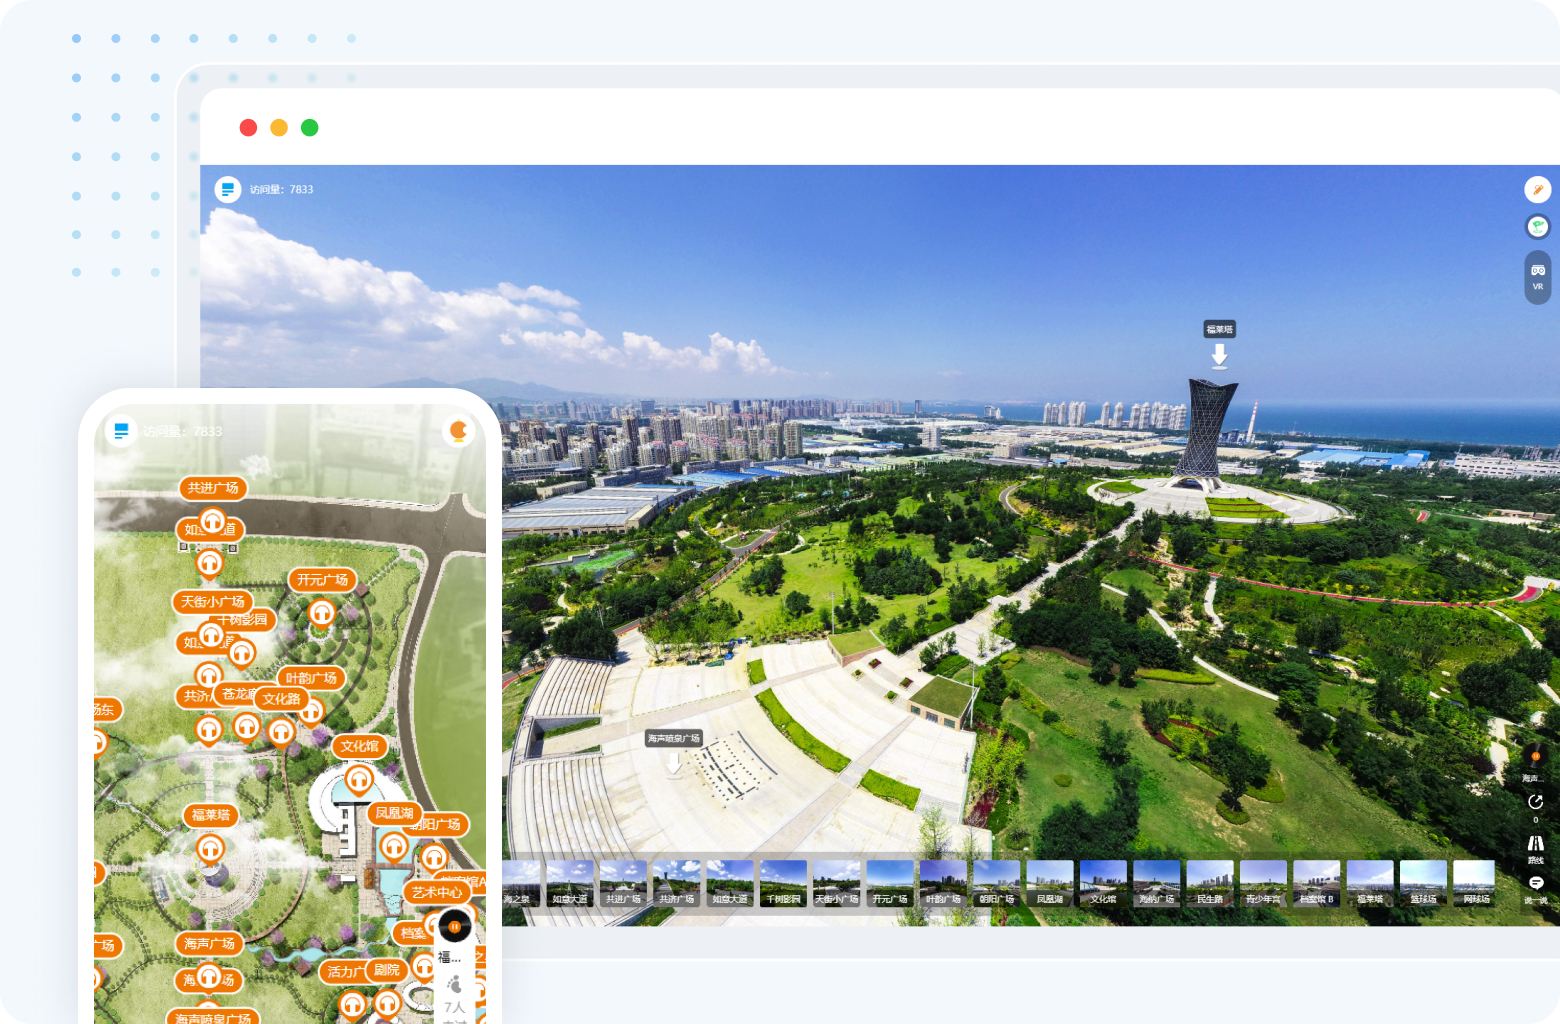The width and height of the screenshot is (1560, 1024).
Task: Switch to the 福莱塔 scene thumbnail
Action: [x=1370, y=884]
